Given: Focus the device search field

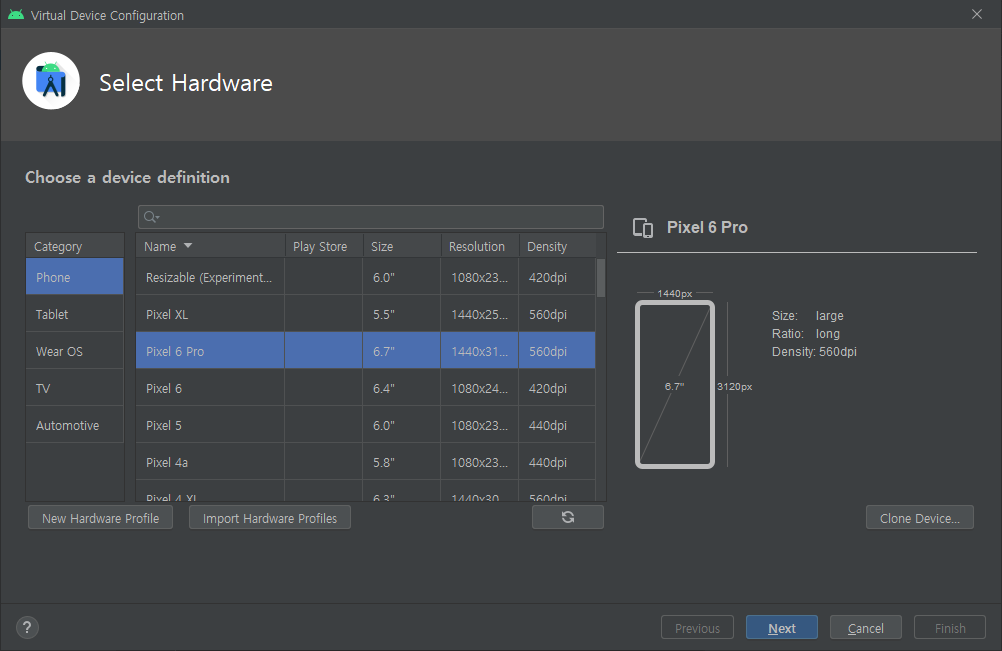Looking at the screenshot, I should pos(371,217).
